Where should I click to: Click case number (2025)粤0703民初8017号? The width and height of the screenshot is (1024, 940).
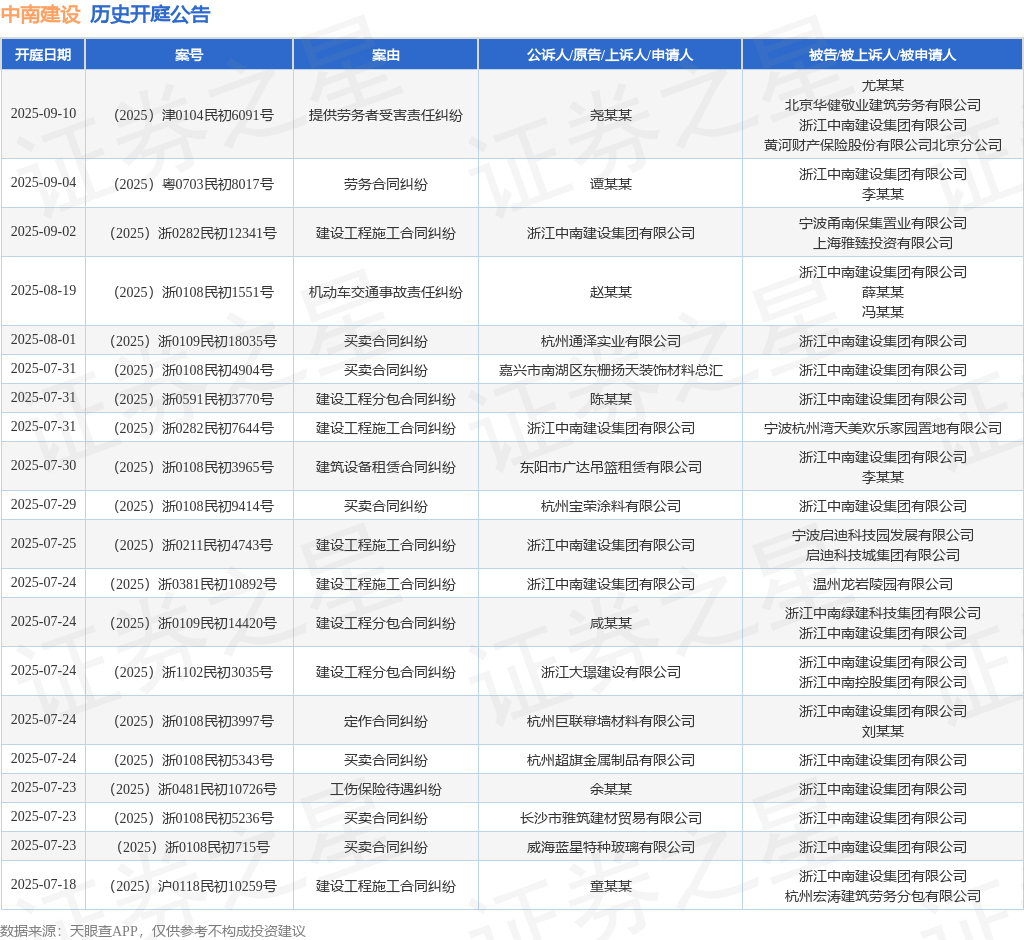193,184
